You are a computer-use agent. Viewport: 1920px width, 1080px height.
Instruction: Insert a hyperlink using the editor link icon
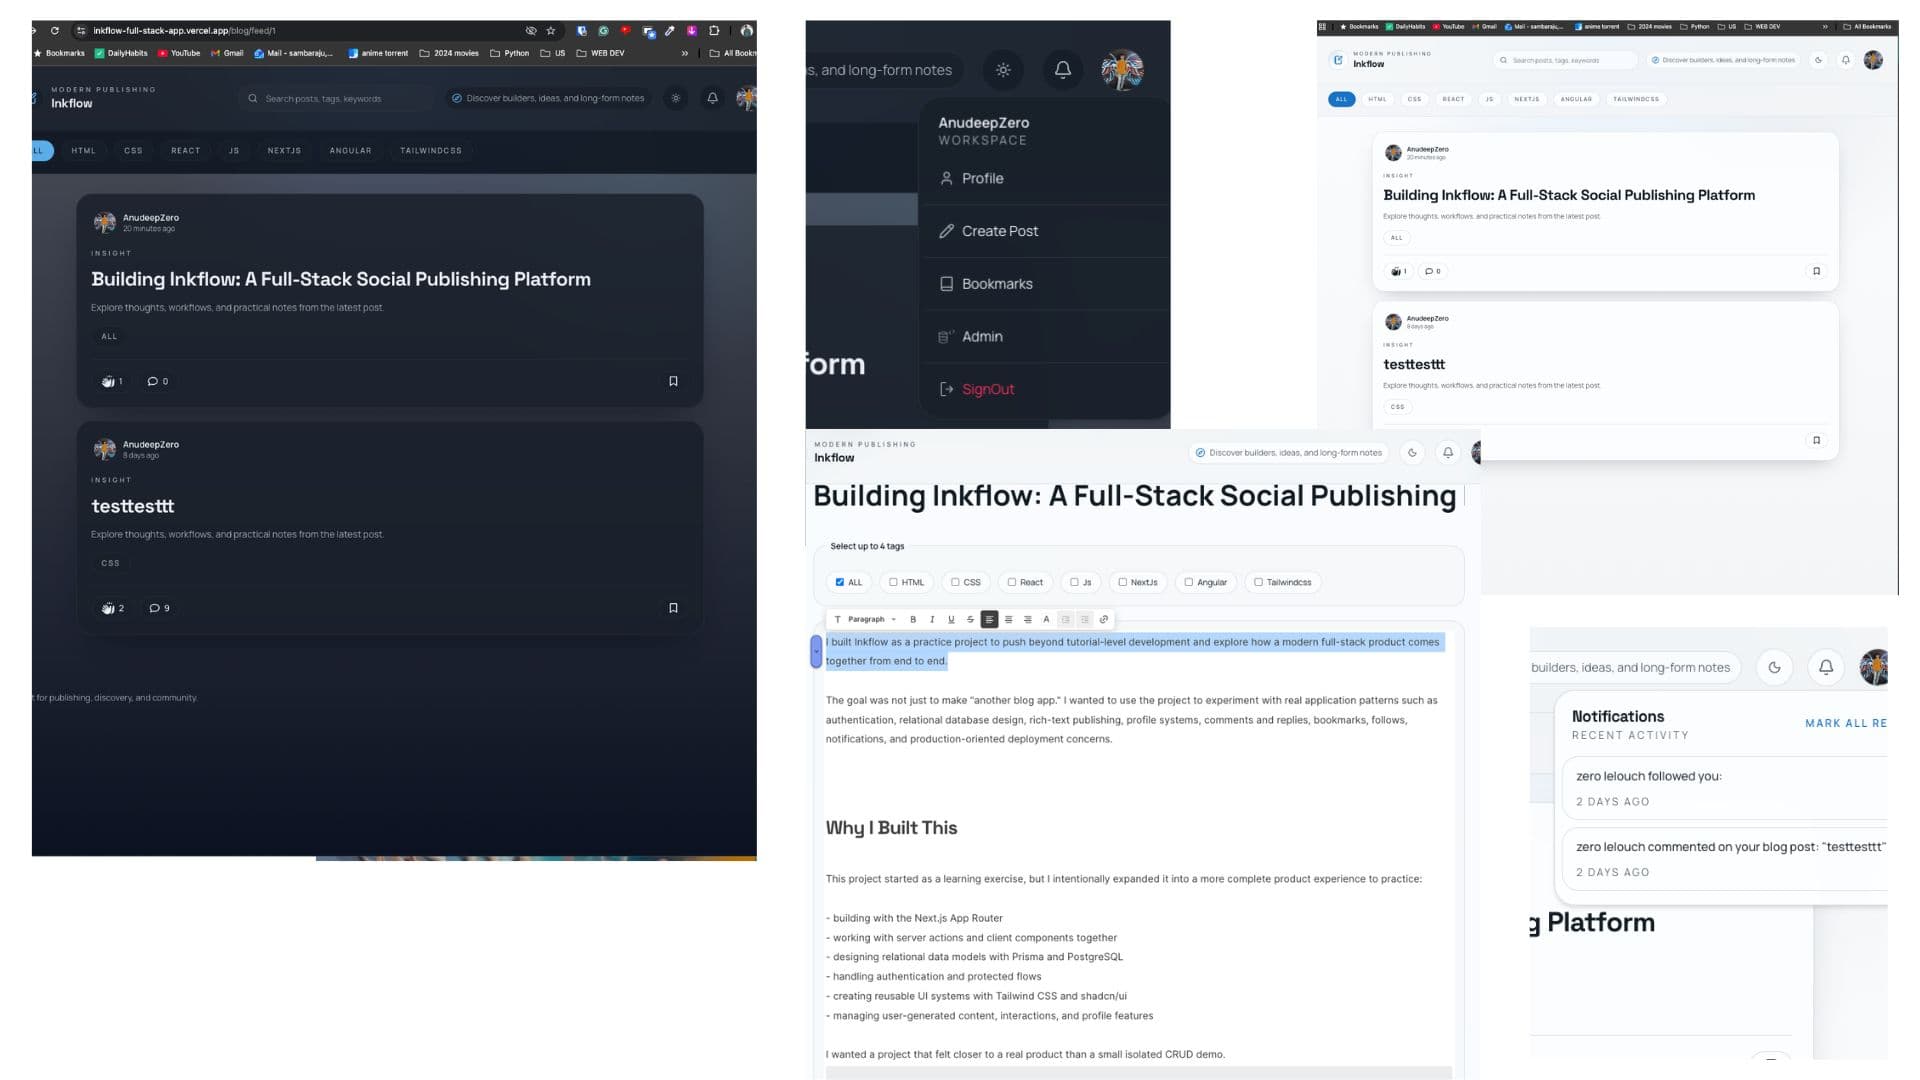(1104, 619)
